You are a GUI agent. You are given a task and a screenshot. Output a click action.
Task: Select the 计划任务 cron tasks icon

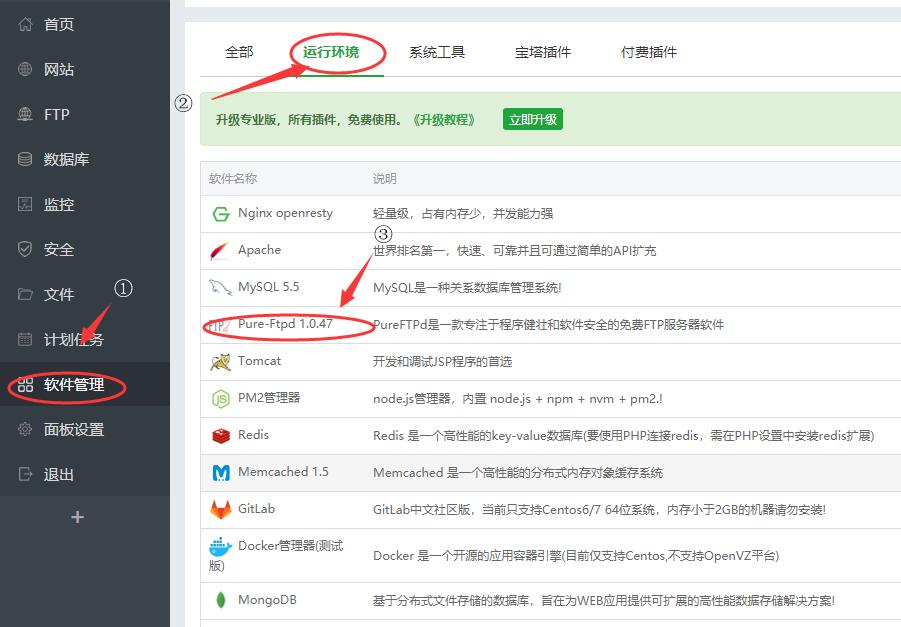click(x=25, y=339)
